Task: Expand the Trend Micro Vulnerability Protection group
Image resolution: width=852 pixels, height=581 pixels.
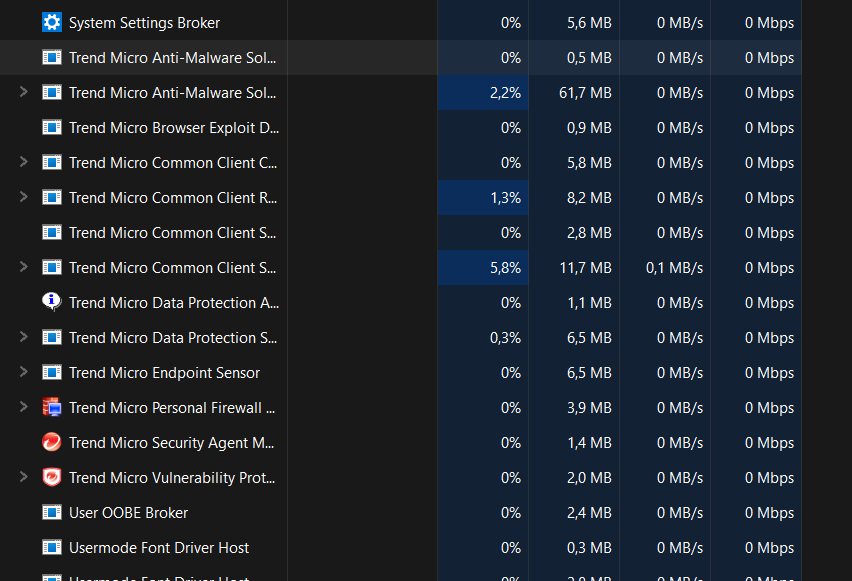Action: (x=24, y=477)
